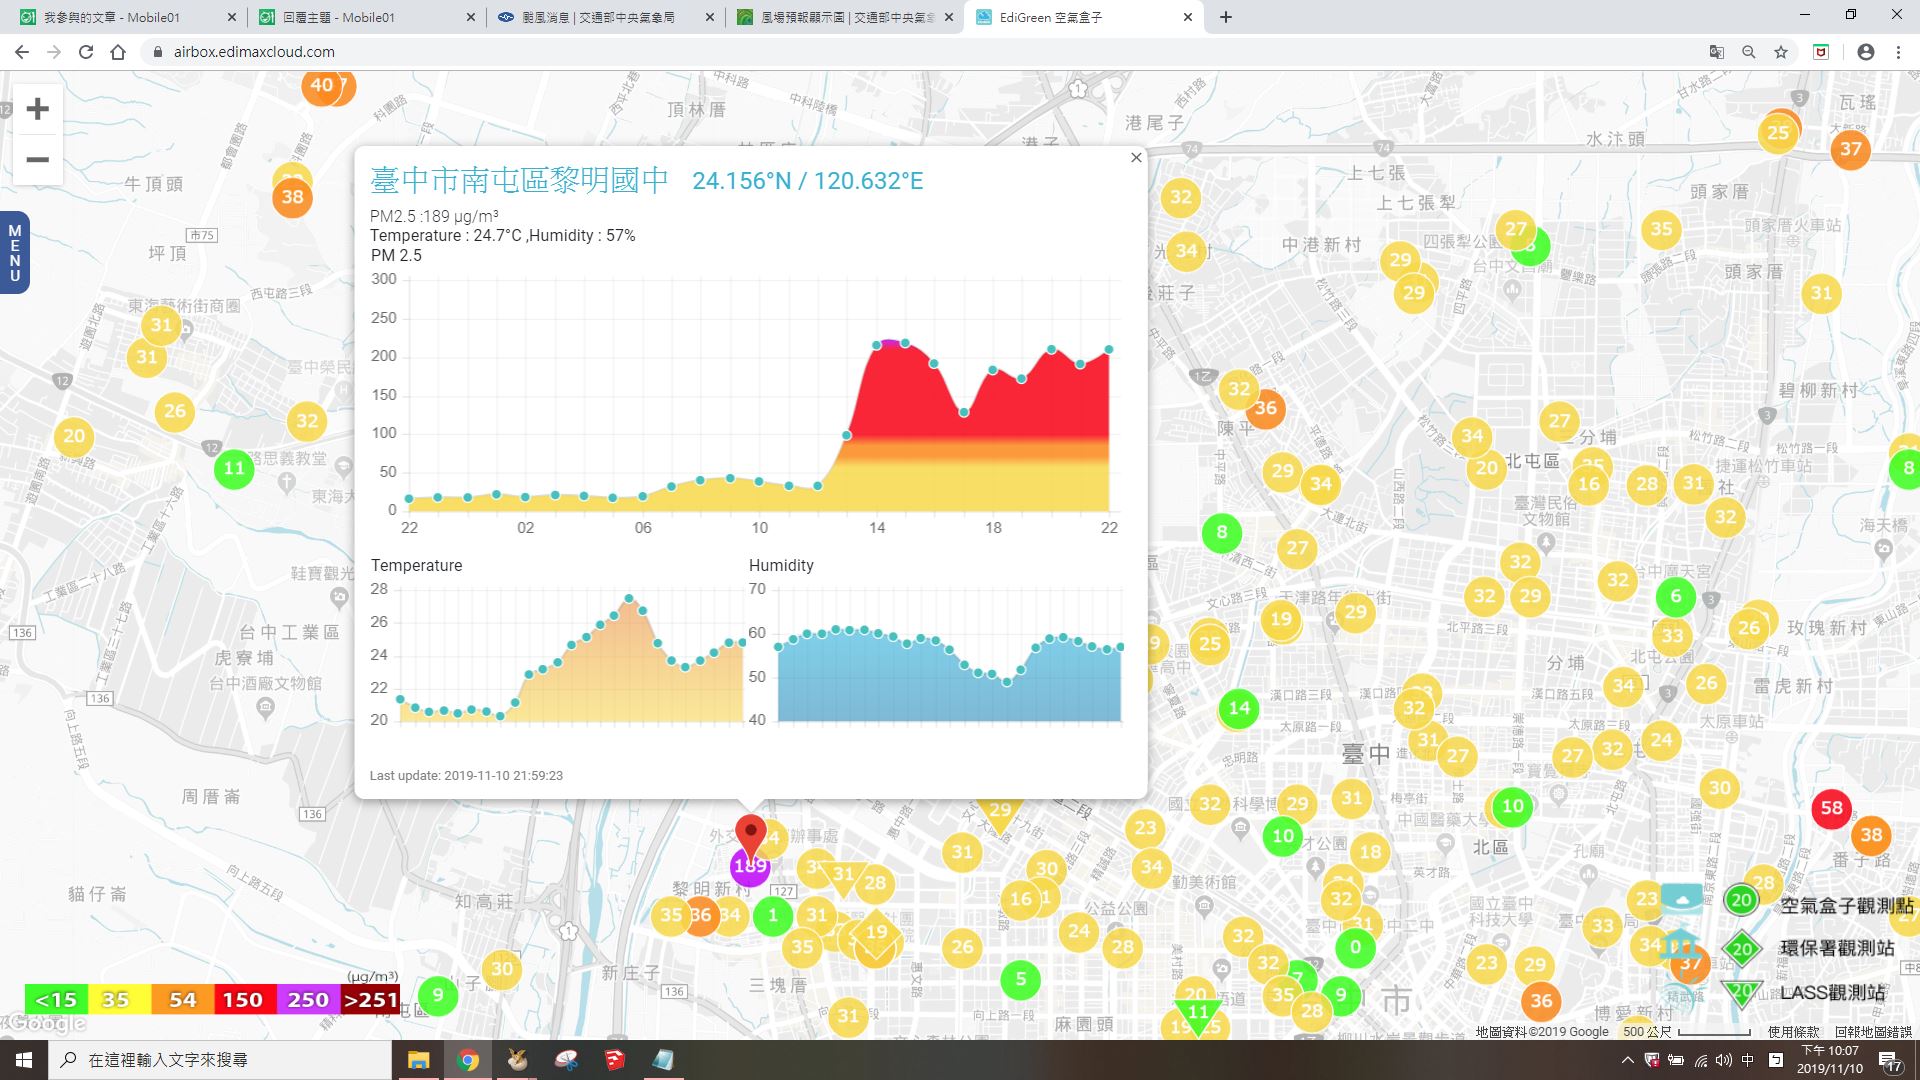Screen dimensions: 1920x1080
Task: Open the Chrome profile avatar
Action: (x=1866, y=52)
